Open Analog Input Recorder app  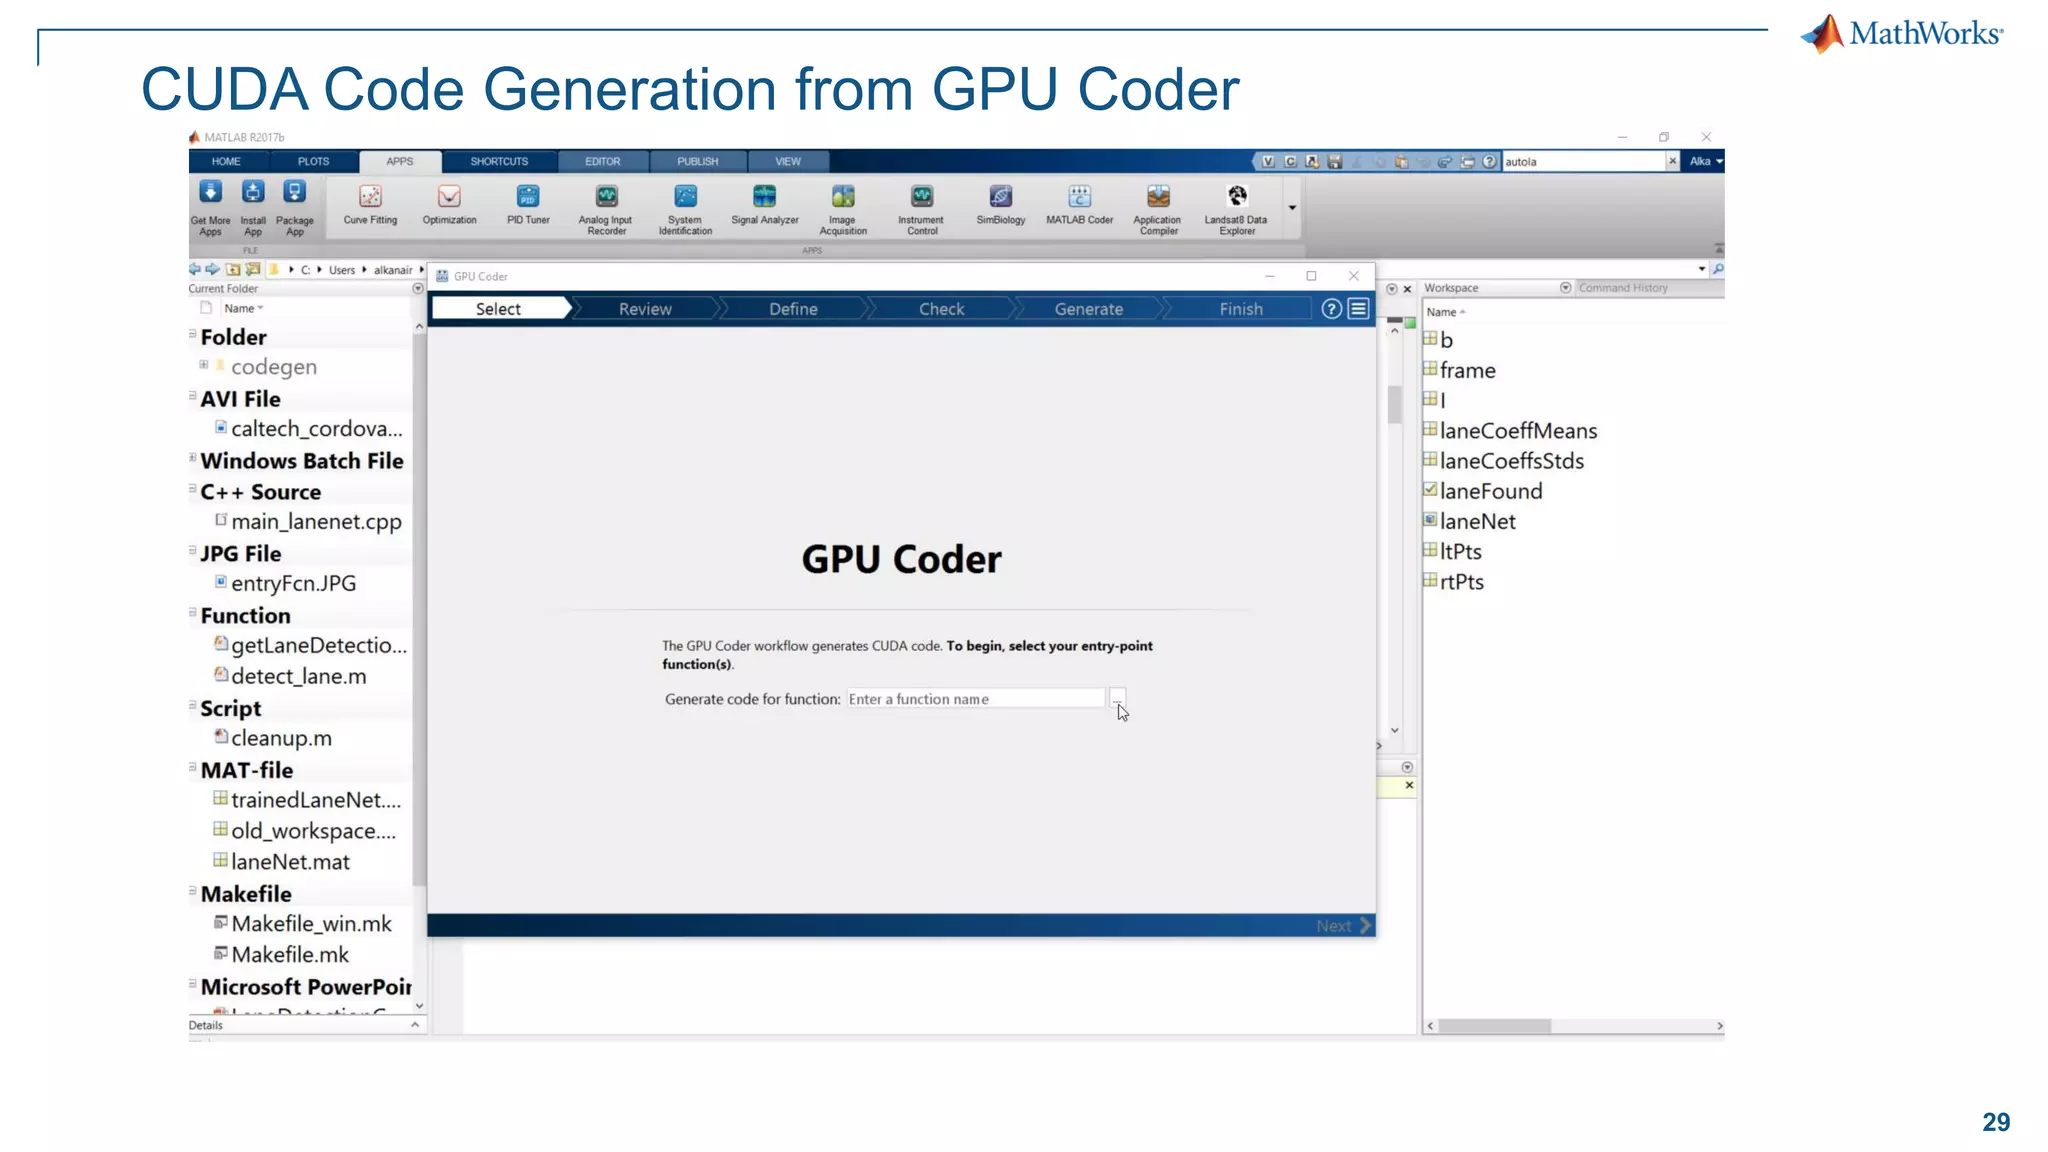point(606,210)
